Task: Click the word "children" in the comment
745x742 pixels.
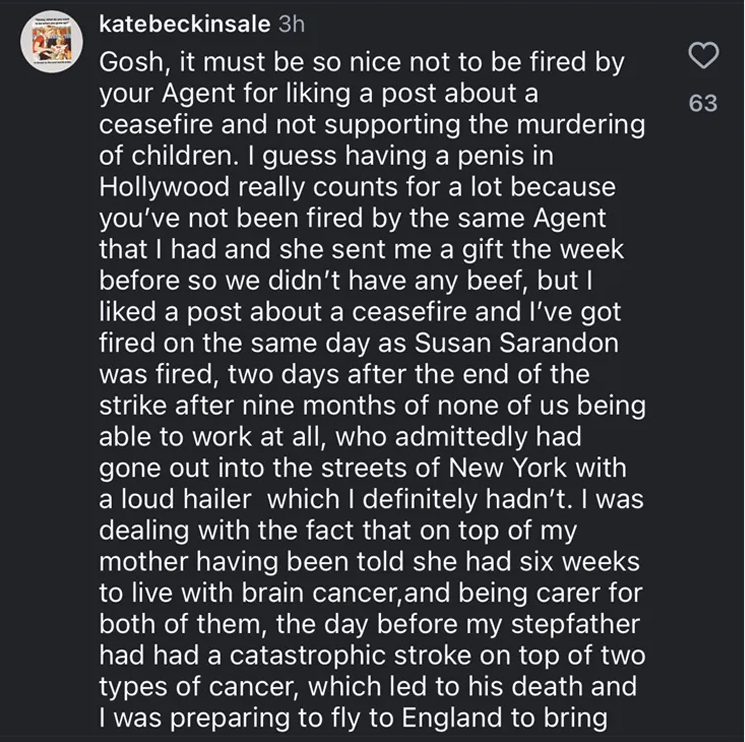Action: pos(182,156)
